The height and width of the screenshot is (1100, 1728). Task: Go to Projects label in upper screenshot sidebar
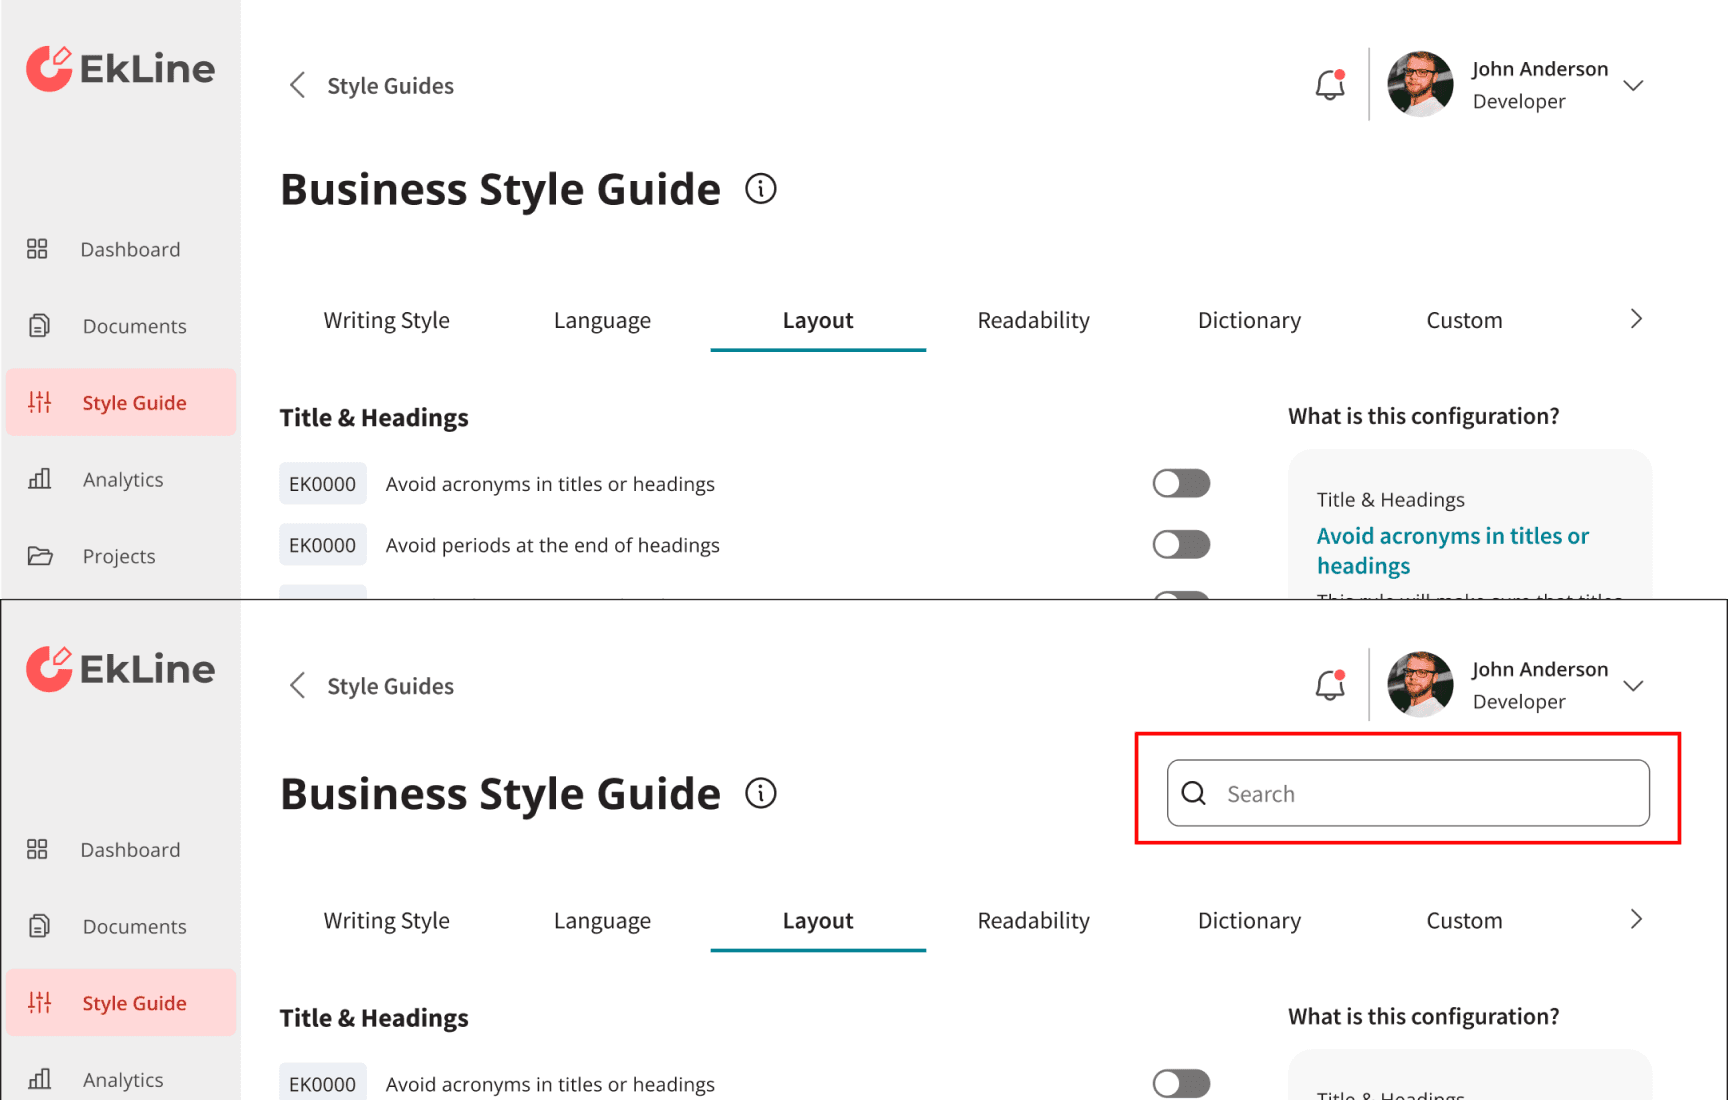click(x=119, y=556)
